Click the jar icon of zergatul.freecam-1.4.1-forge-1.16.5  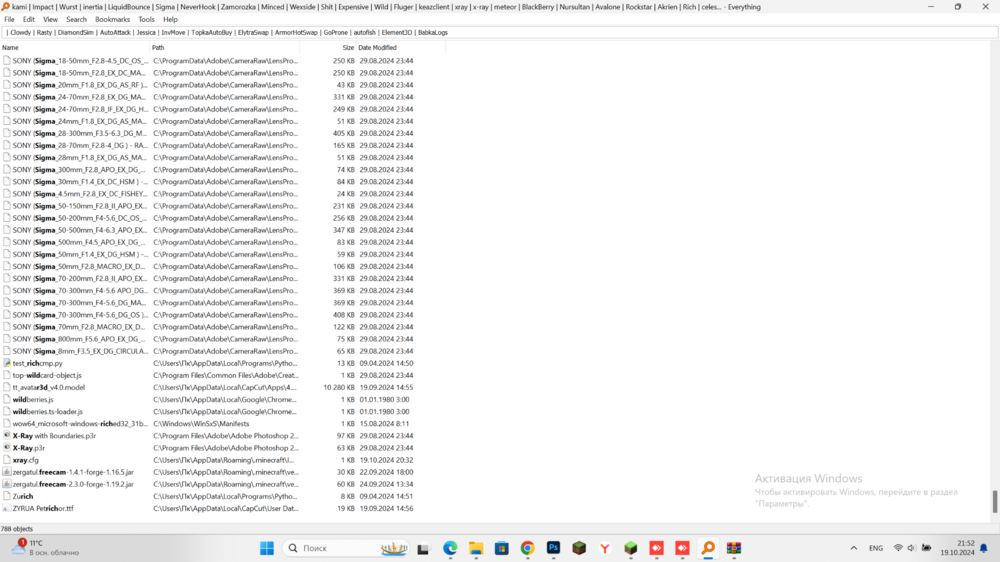pyautogui.click(x=7, y=472)
